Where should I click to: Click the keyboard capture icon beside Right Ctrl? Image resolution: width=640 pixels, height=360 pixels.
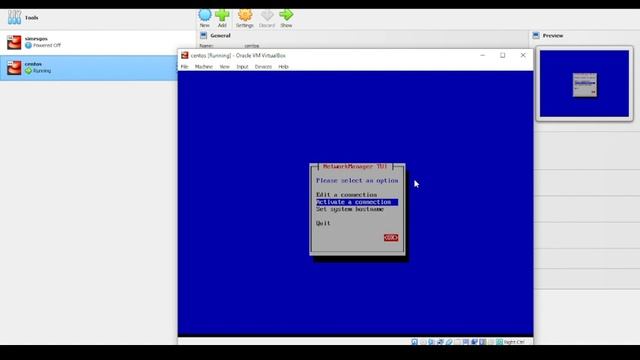pos(500,342)
